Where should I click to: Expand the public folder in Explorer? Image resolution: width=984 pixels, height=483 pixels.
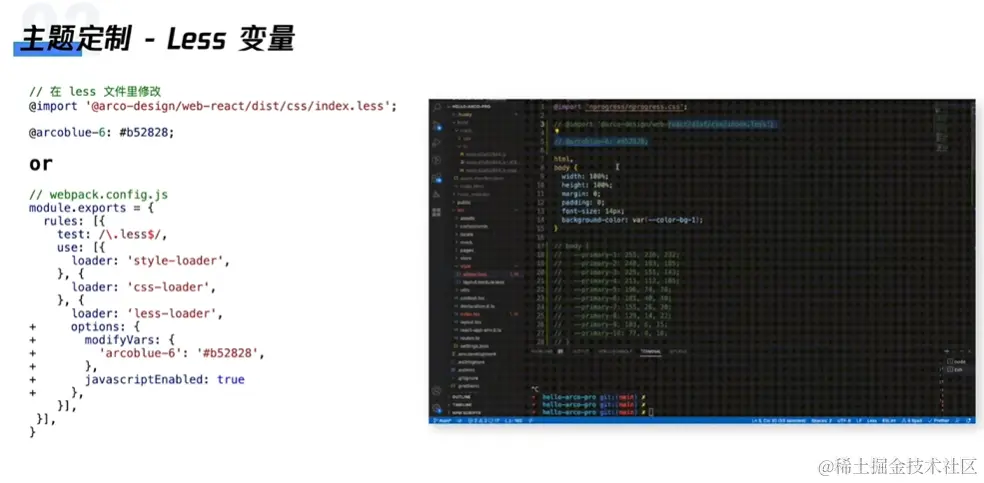464,203
